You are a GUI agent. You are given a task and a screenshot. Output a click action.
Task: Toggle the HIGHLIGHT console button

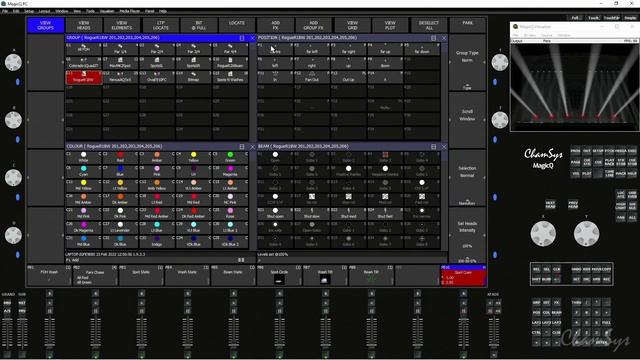621,206
